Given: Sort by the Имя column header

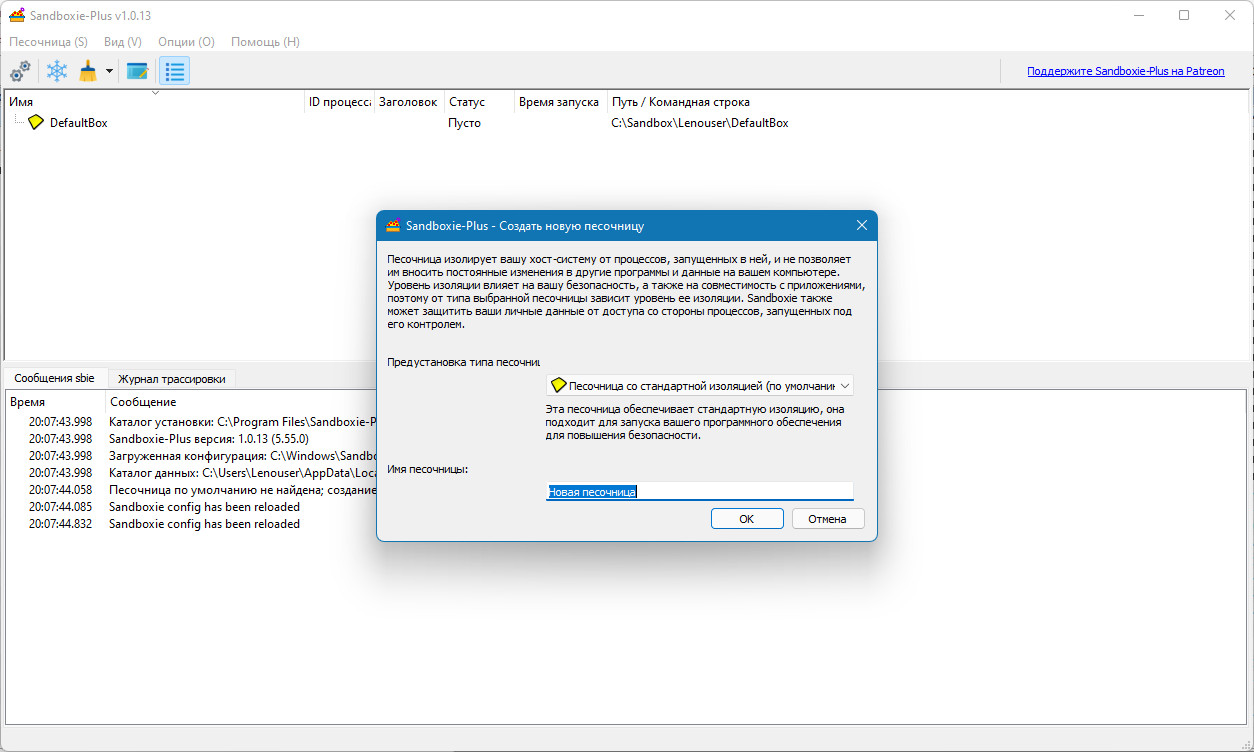Looking at the screenshot, I should pyautogui.click(x=154, y=102).
